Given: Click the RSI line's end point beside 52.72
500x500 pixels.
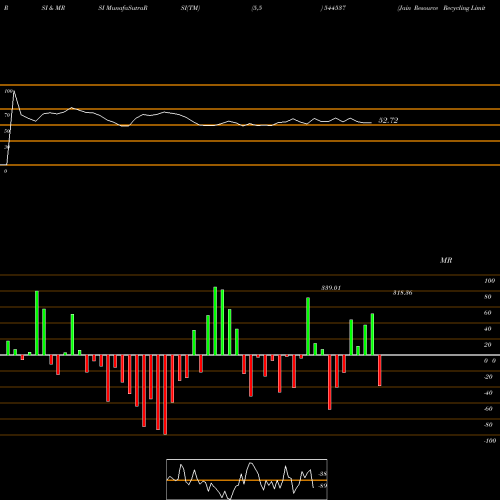Looking at the screenshot, I should click(x=371, y=123).
